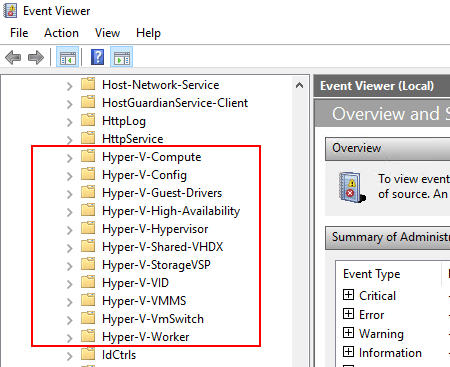This screenshot has width=450, height=367.
Task: Expand the IdCtrls tree node
Action: point(69,356)
